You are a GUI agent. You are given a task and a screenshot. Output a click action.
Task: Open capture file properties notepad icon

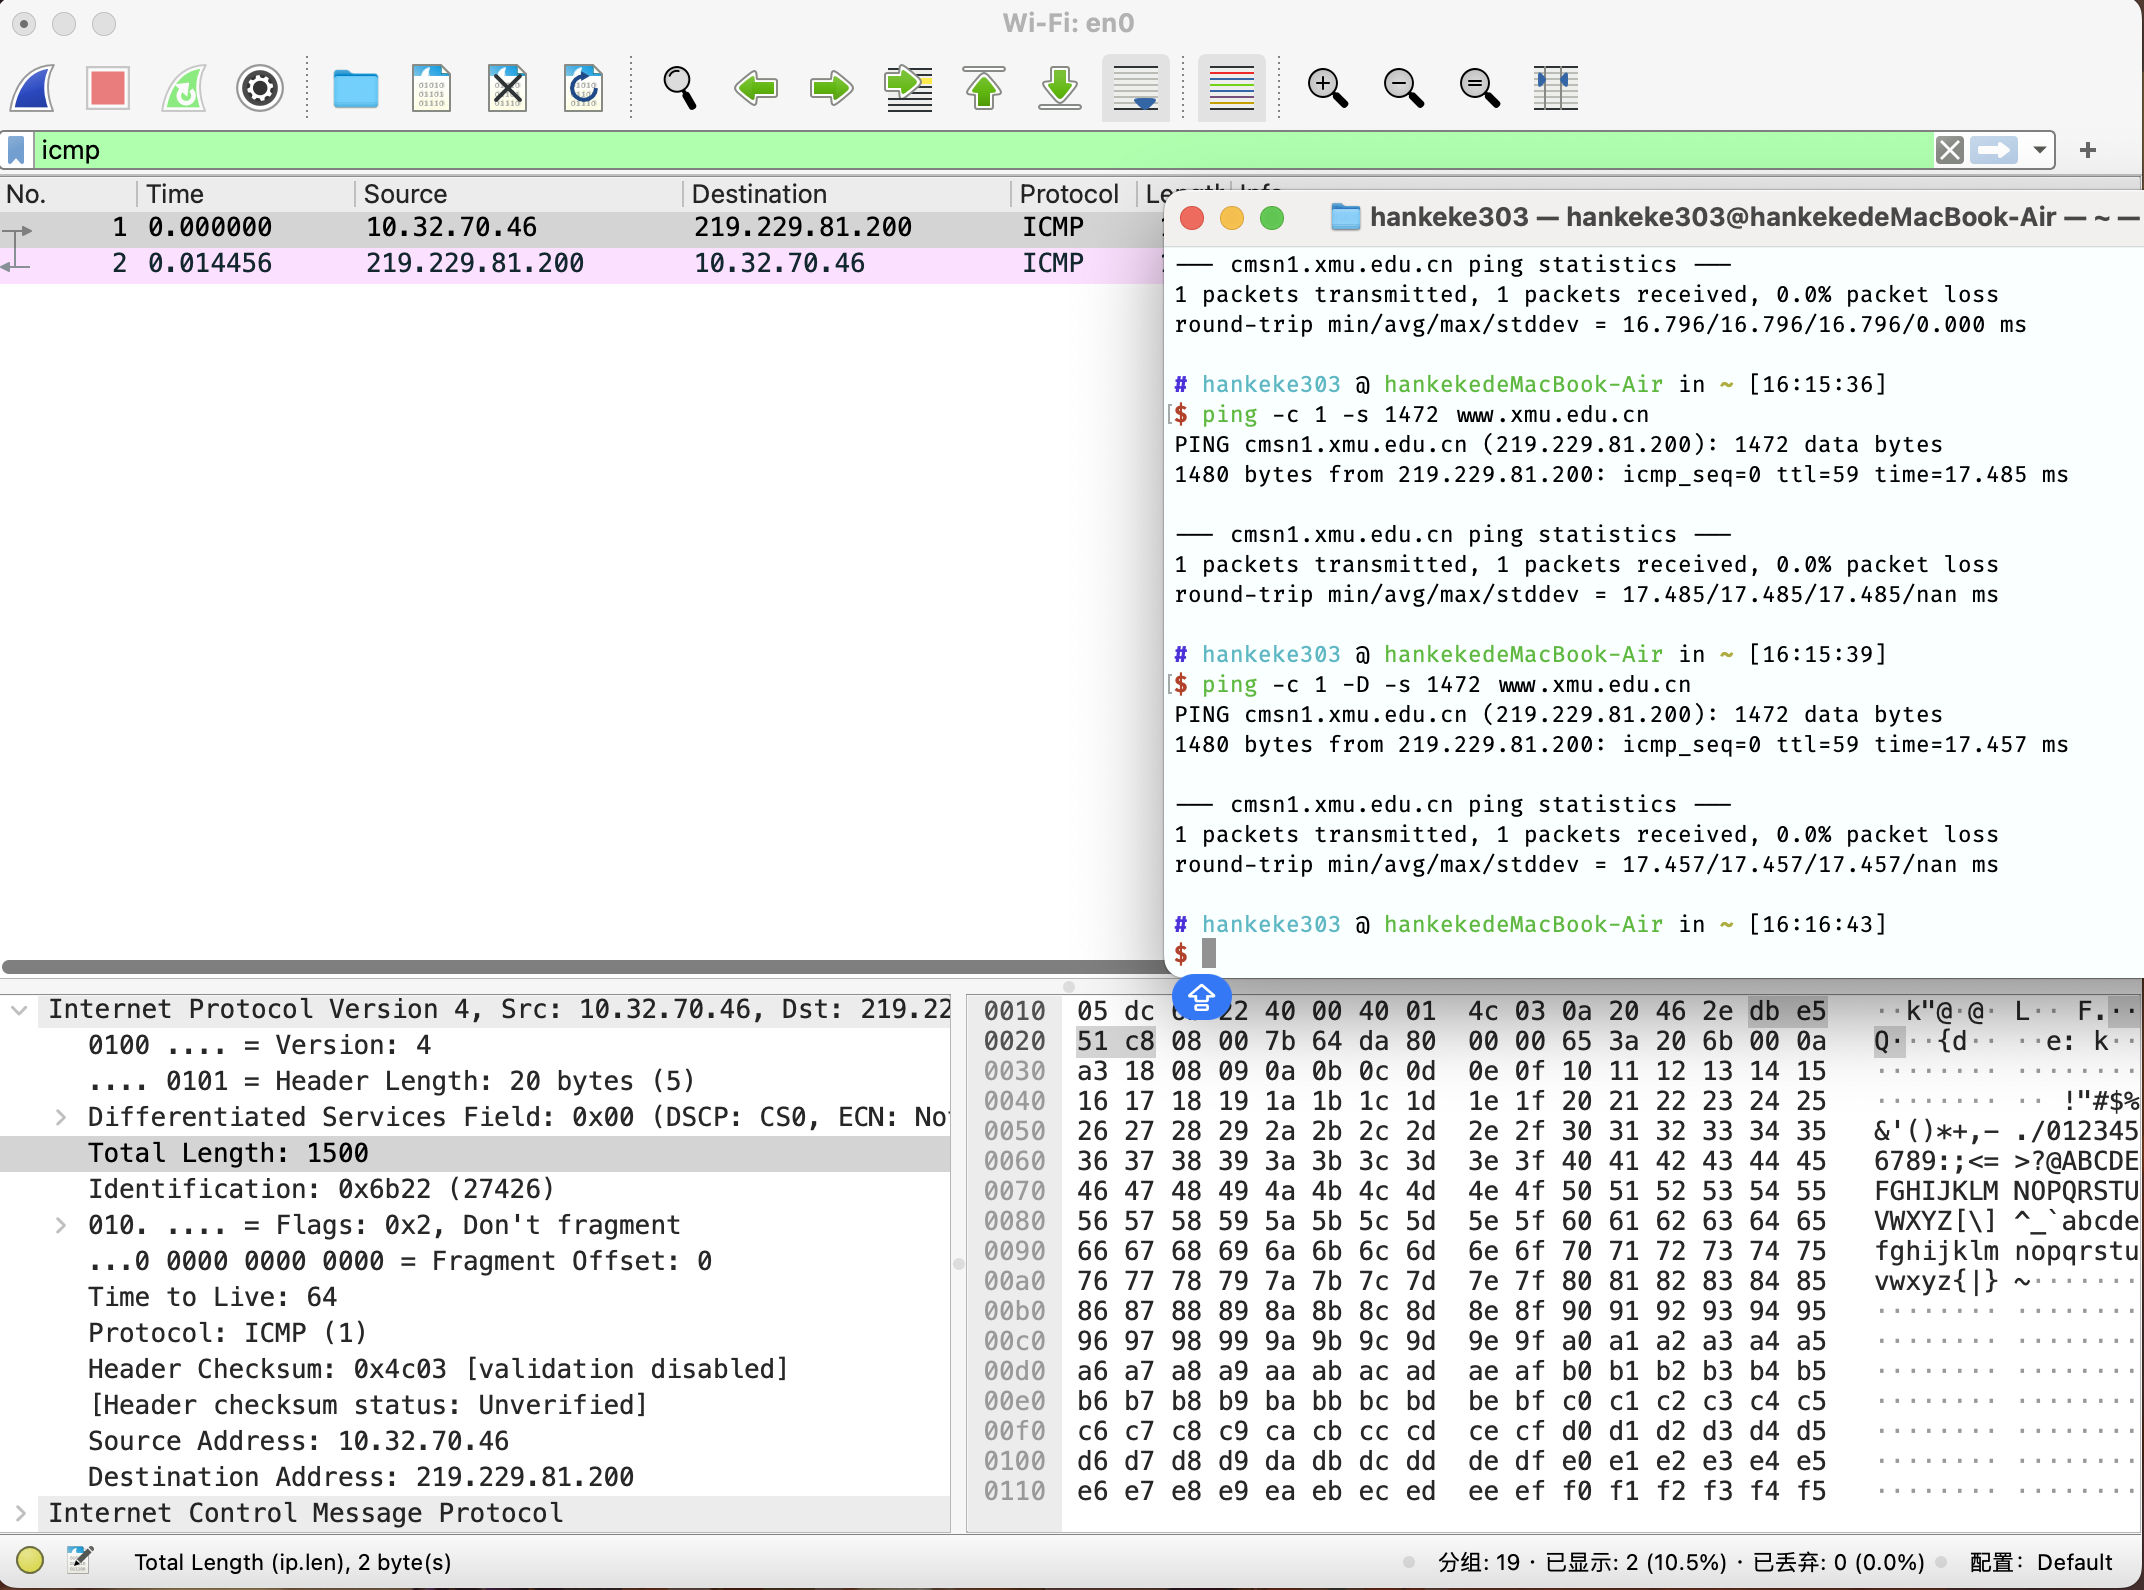click(x=79, y=1560)
